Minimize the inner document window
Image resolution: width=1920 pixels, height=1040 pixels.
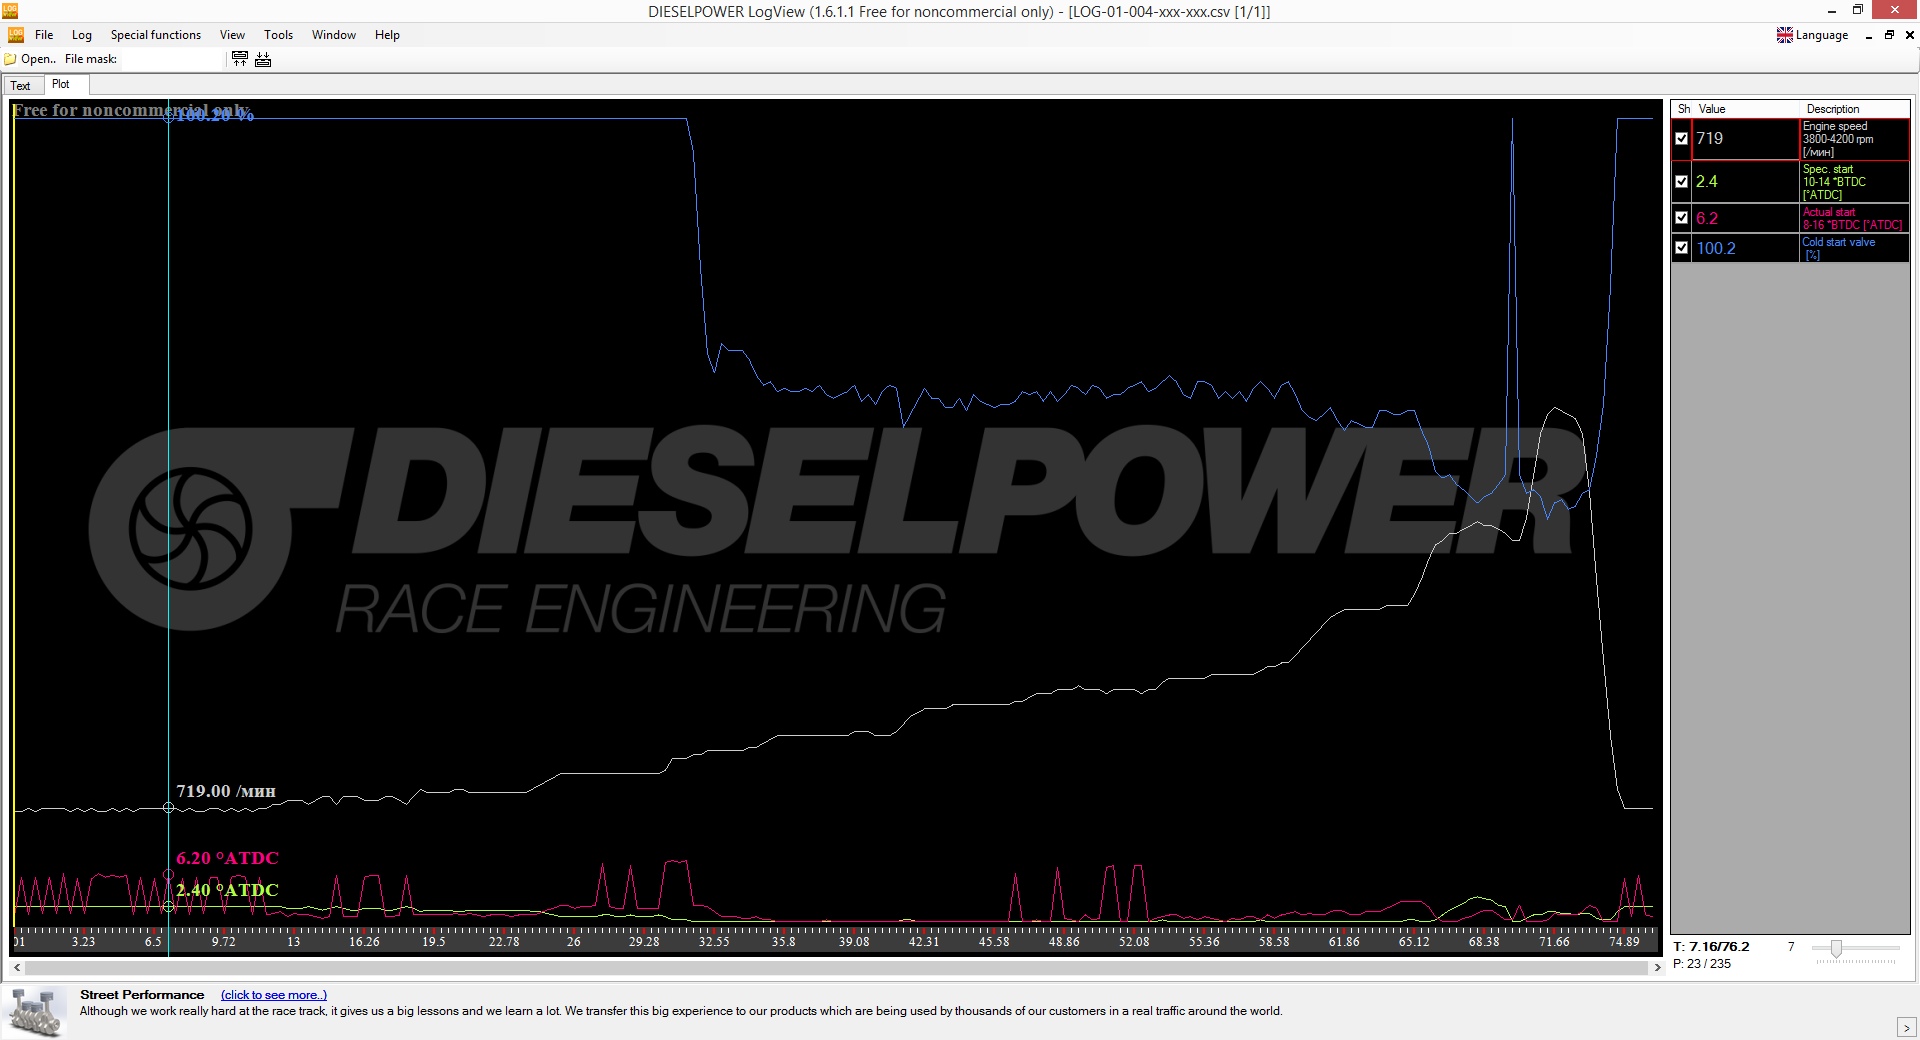(1868, 36)
